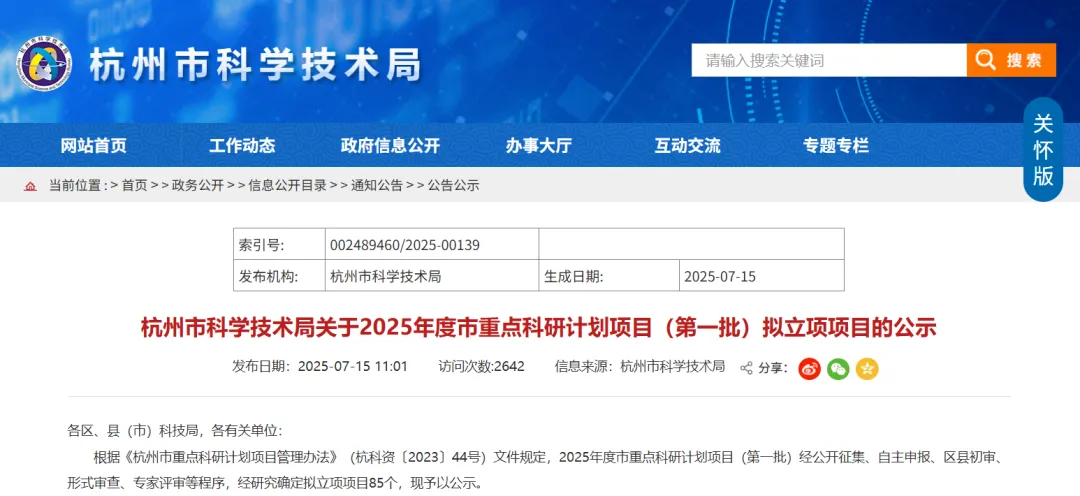The height and width of the screenshot is (496, 1080).
Task: Expand the 互动交流 nav section
Action: pyautogui.click(x=687, y=146)
